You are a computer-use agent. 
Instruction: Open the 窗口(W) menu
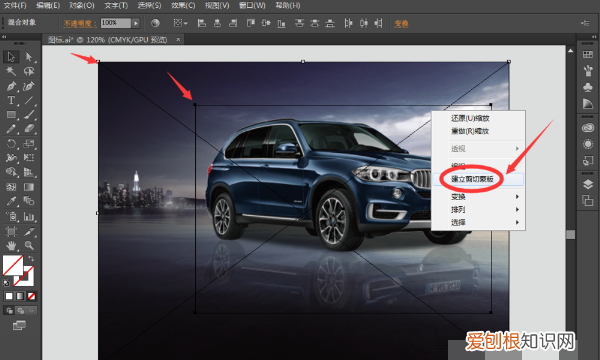pos(252,5)
